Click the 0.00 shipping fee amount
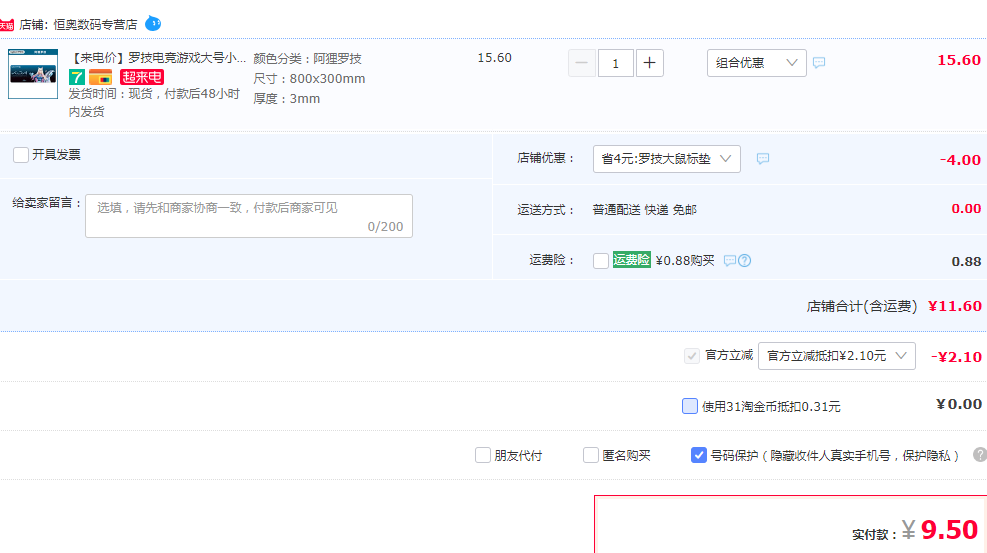Screen dimensions: 987x553 pyautogui.click(x=966, y=209)
